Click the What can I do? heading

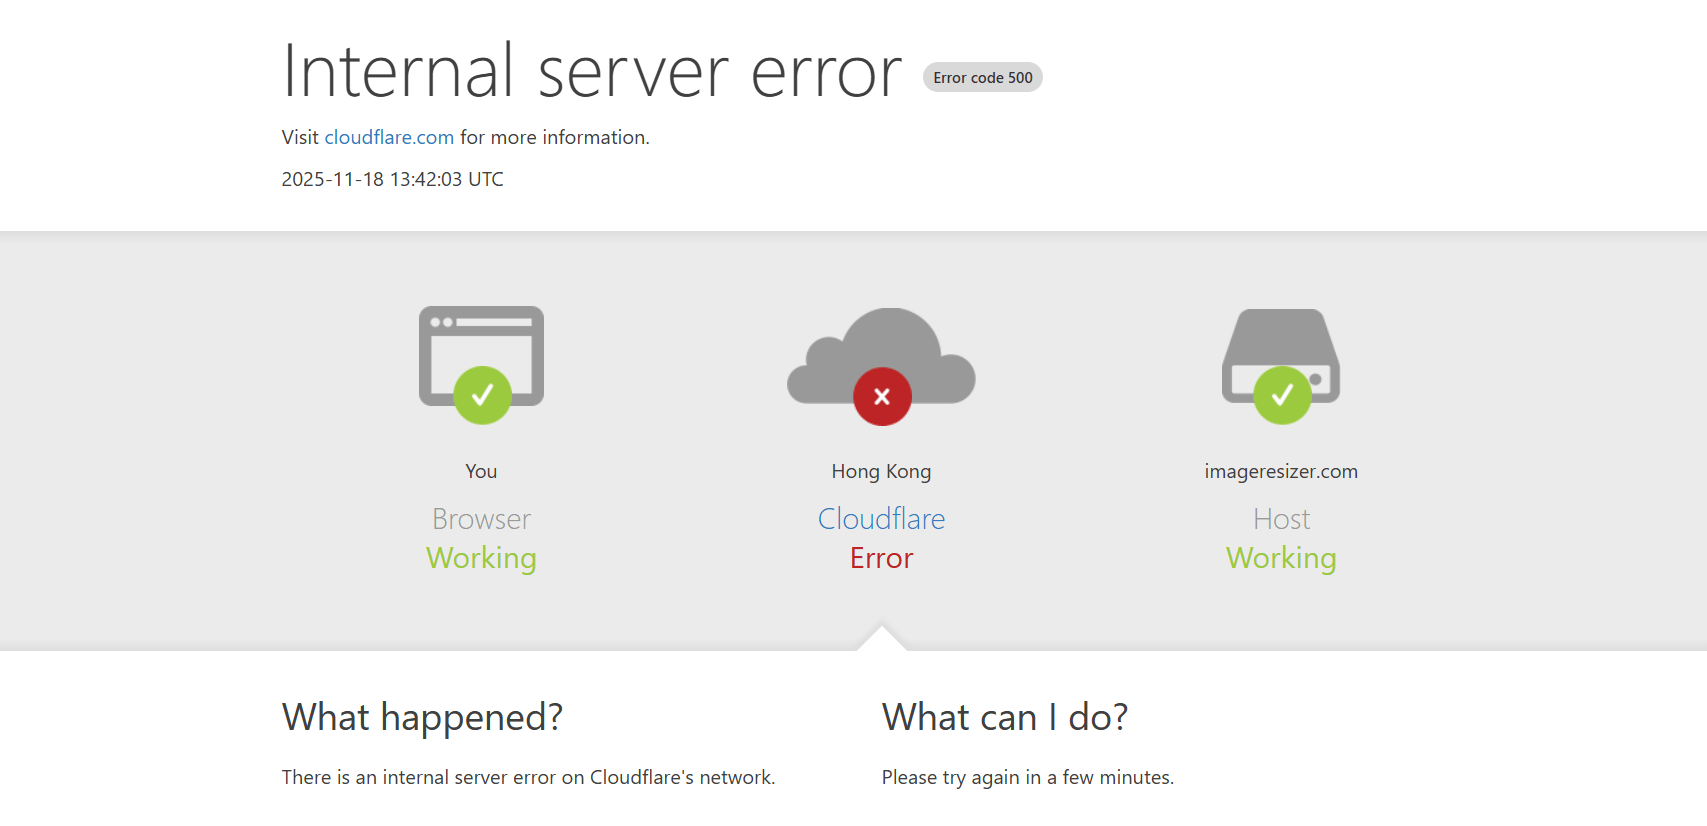(x=1005, y=718)
